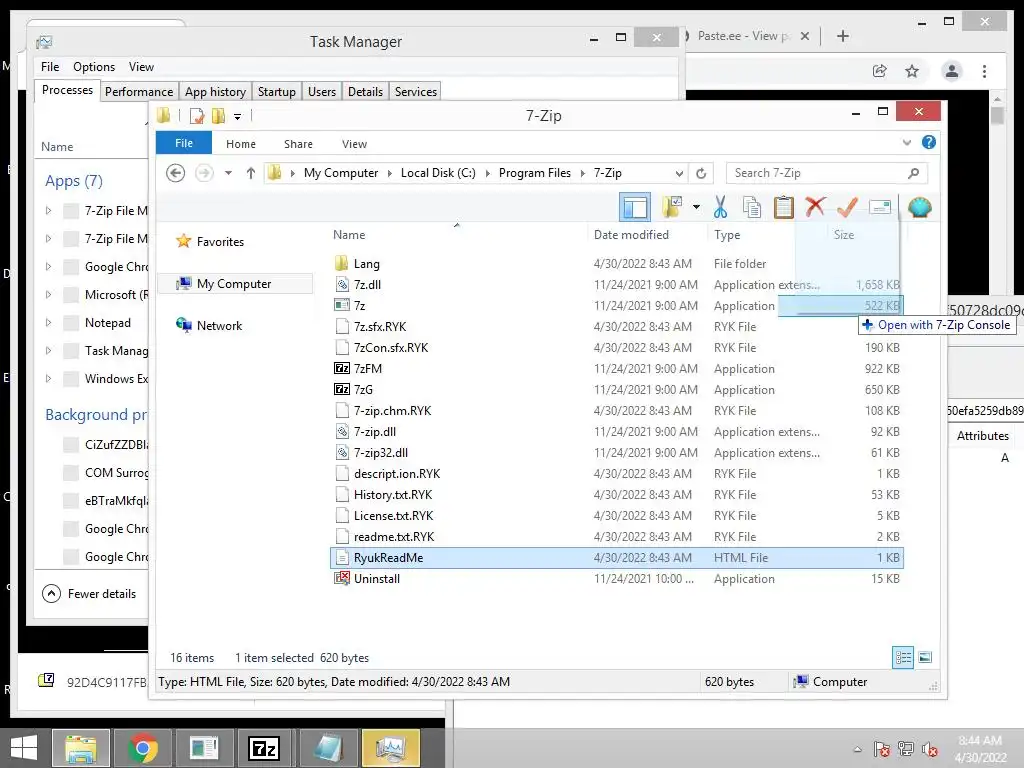Click the Copy icon in Explorer toolbar
This screenshot has width=1024, height=768.
click(x=752, y=207)
